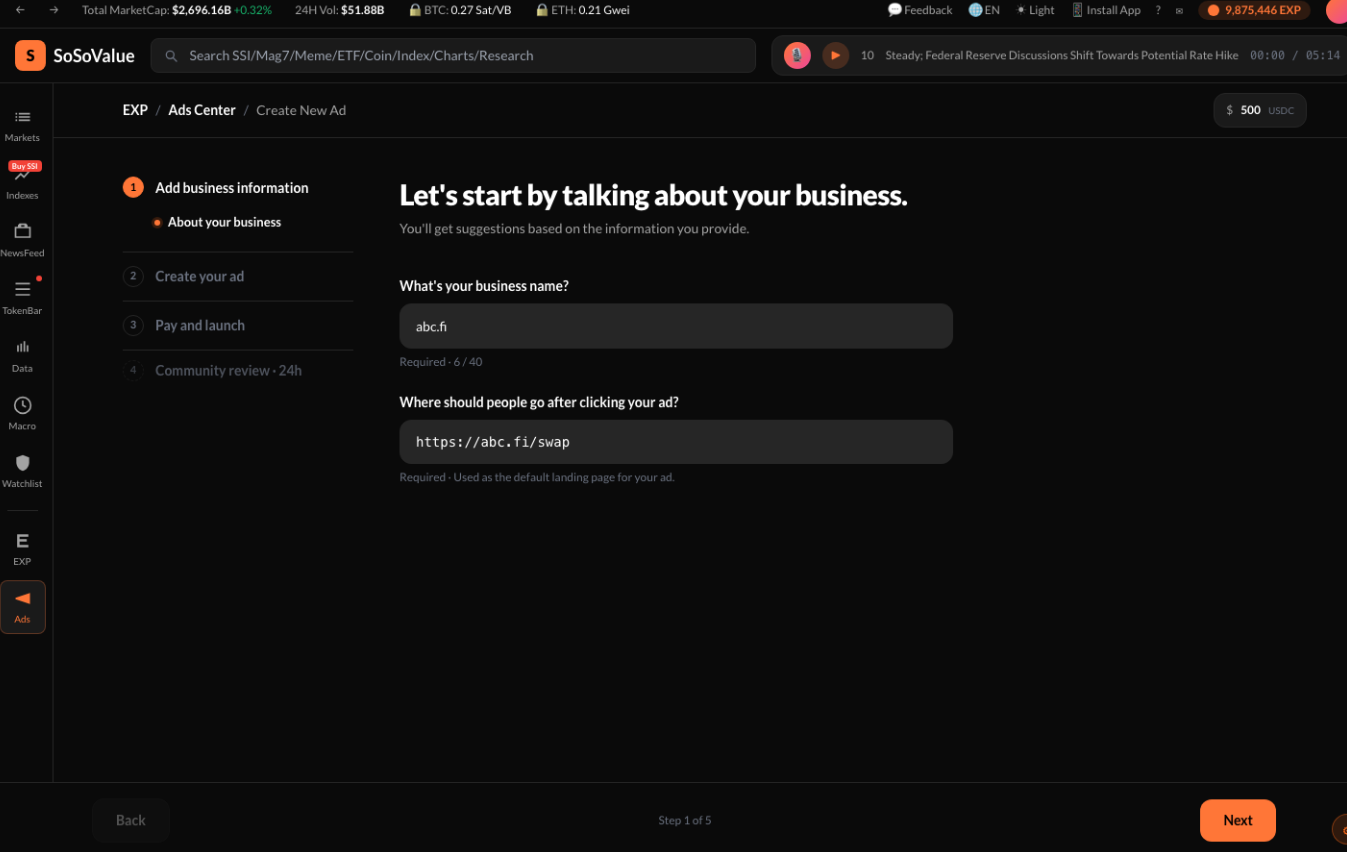This screenshot has height=852, width=1347.
Task: Open the Markets sidebar section
Action: [x=22, y=126]
